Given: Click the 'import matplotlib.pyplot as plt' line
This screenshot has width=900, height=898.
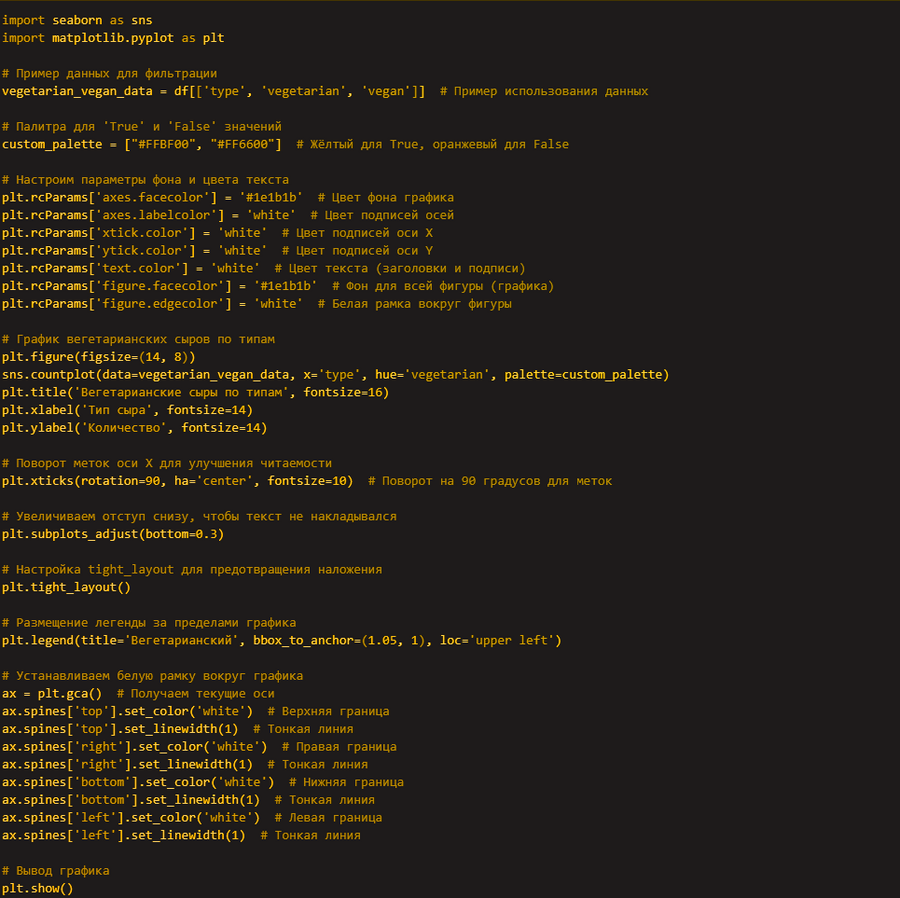Looking at the screenshot, I should (x=113, y=38).
